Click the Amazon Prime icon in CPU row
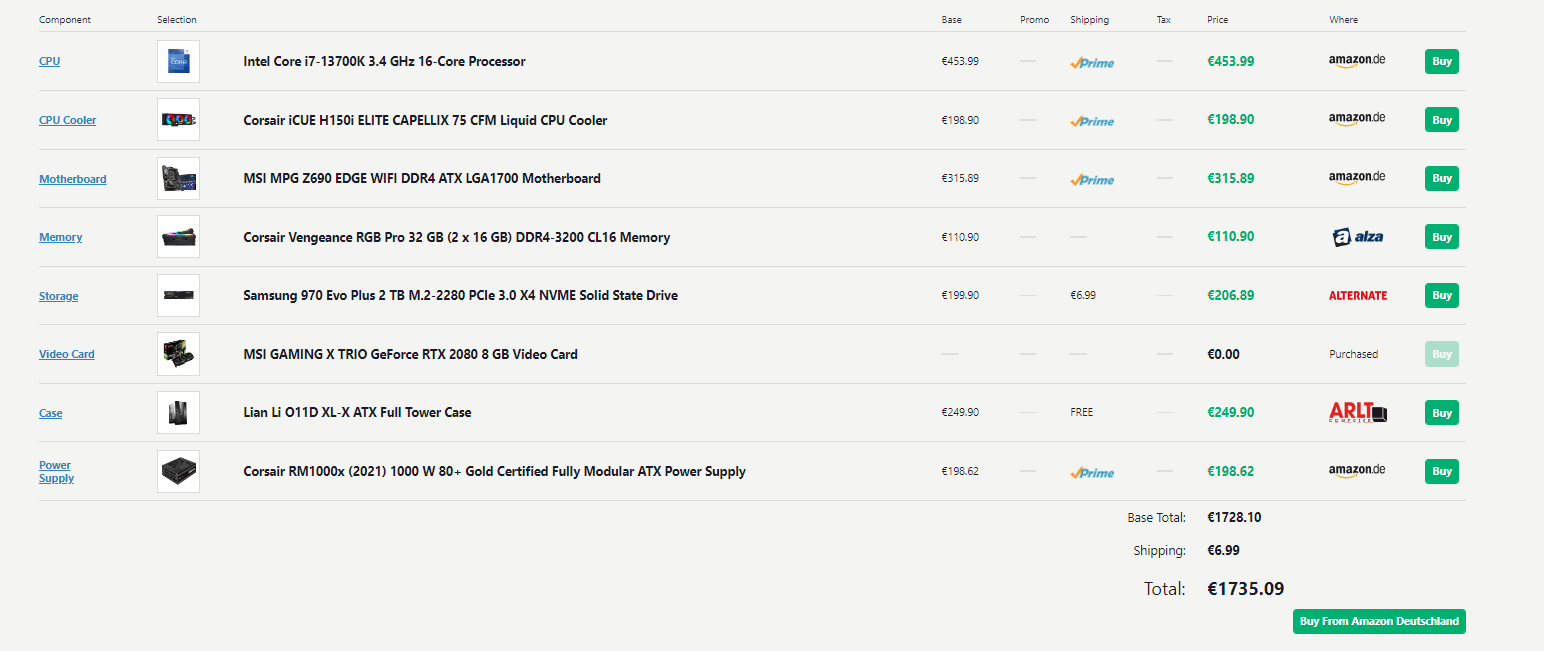1544x651 pixels. pyautogui.click(x=1091, y=62)
